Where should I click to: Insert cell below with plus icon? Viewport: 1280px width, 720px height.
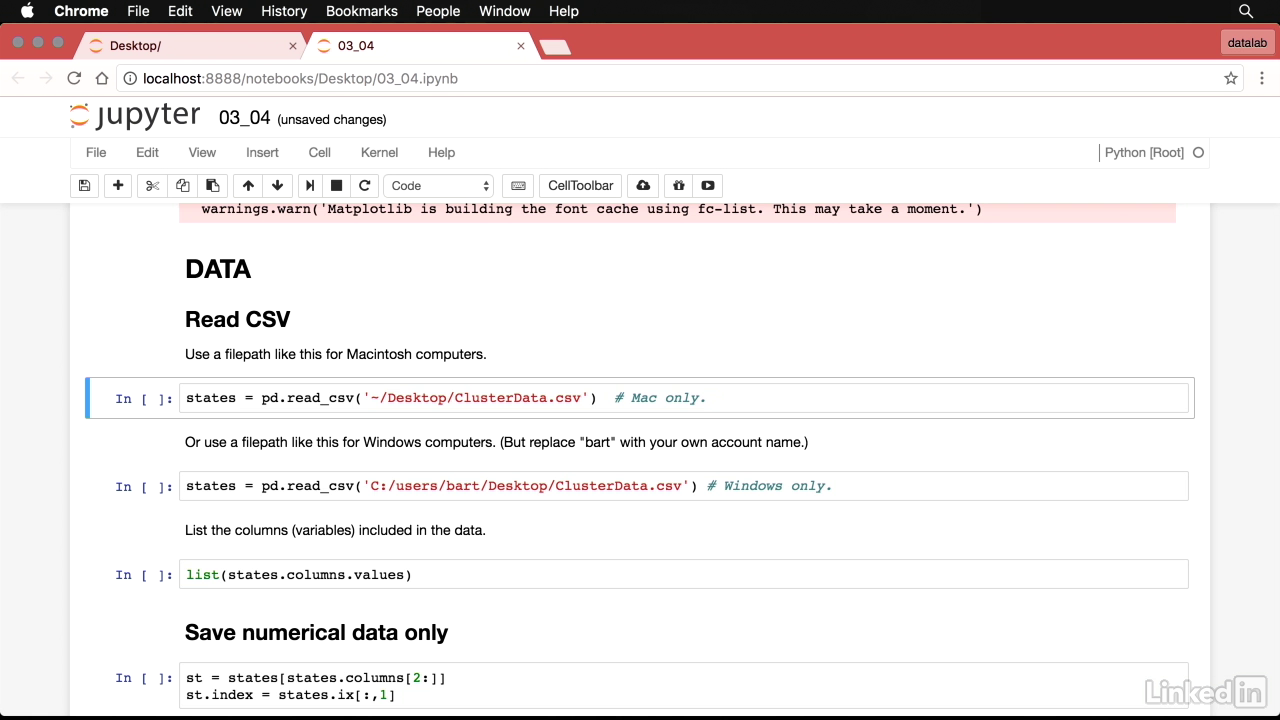pyautogui.click(x=118, y=185)
